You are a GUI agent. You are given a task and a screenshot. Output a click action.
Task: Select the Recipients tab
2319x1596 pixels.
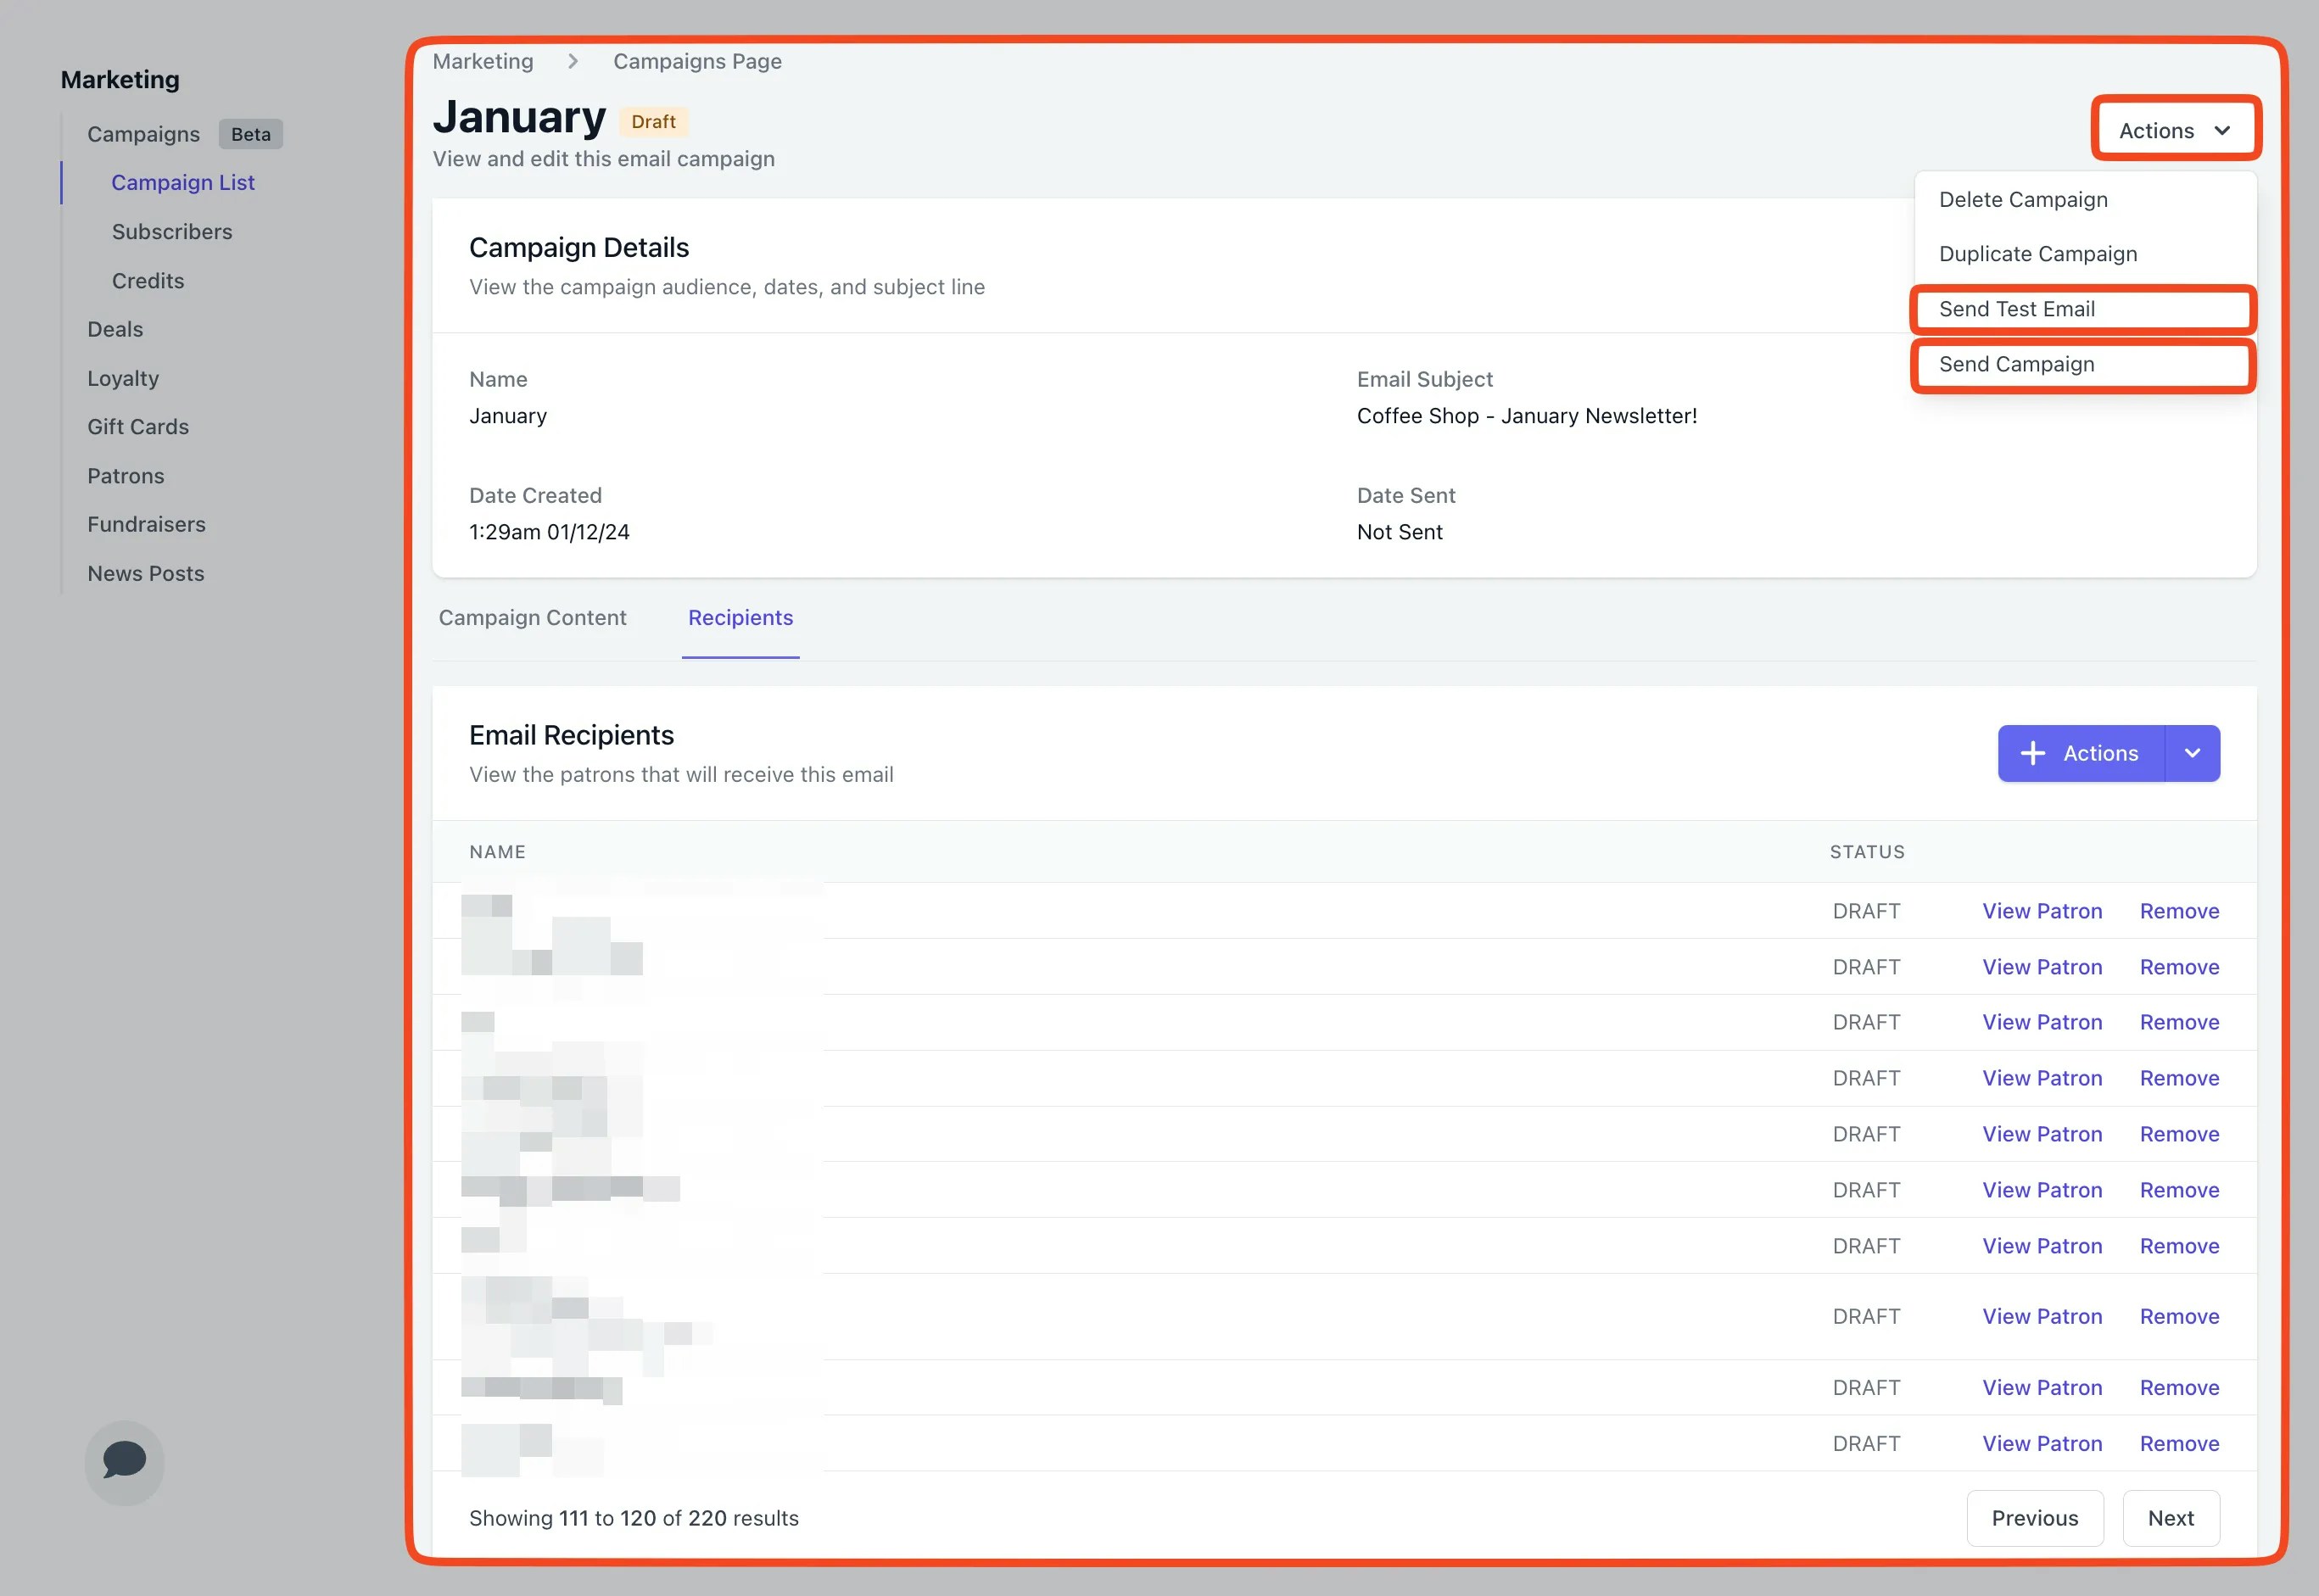(740, 618)
